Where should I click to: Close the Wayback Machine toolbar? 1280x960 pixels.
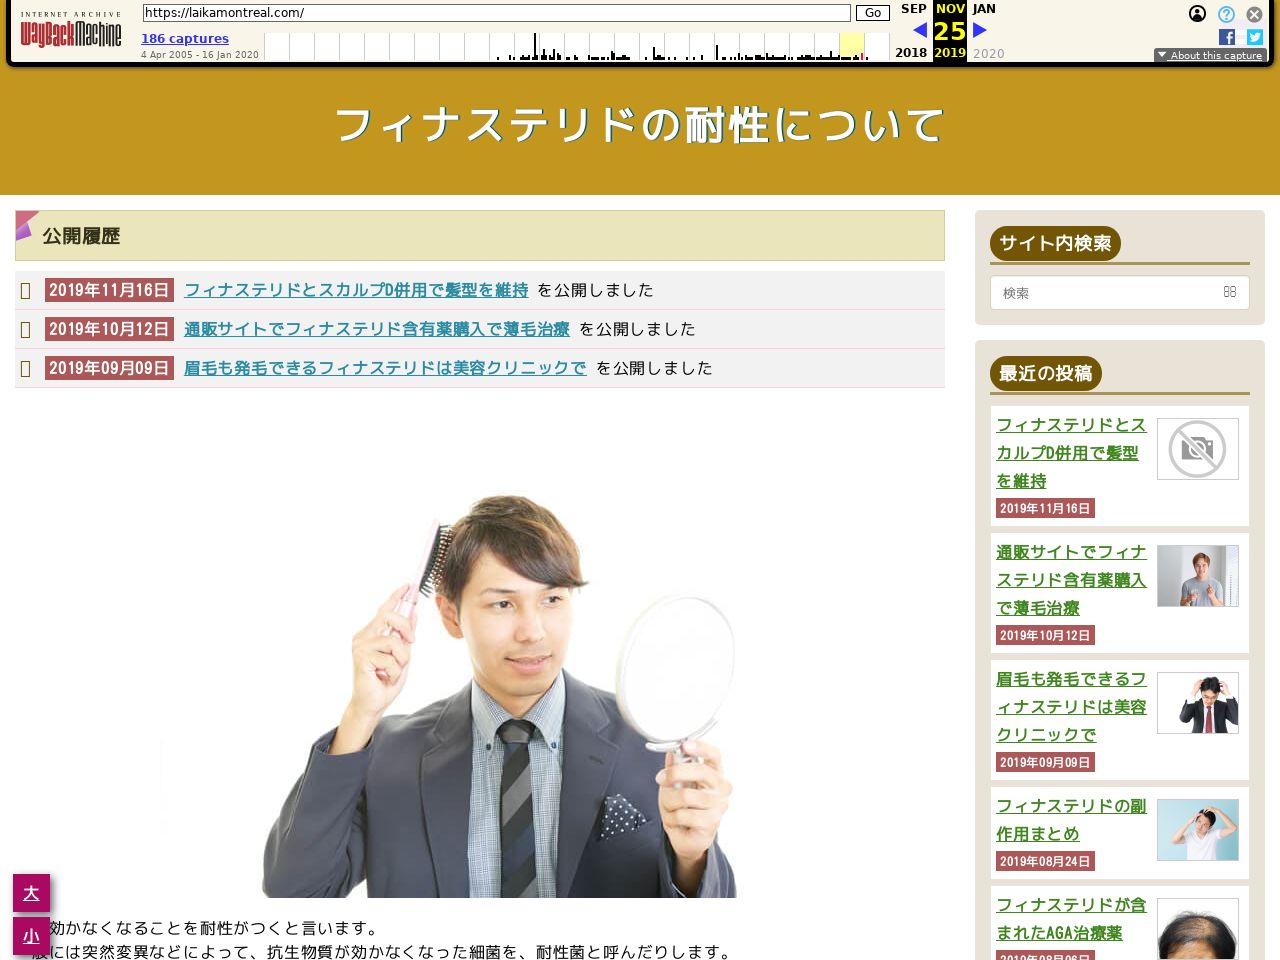pyautogui.click(x=1254, y=14)
